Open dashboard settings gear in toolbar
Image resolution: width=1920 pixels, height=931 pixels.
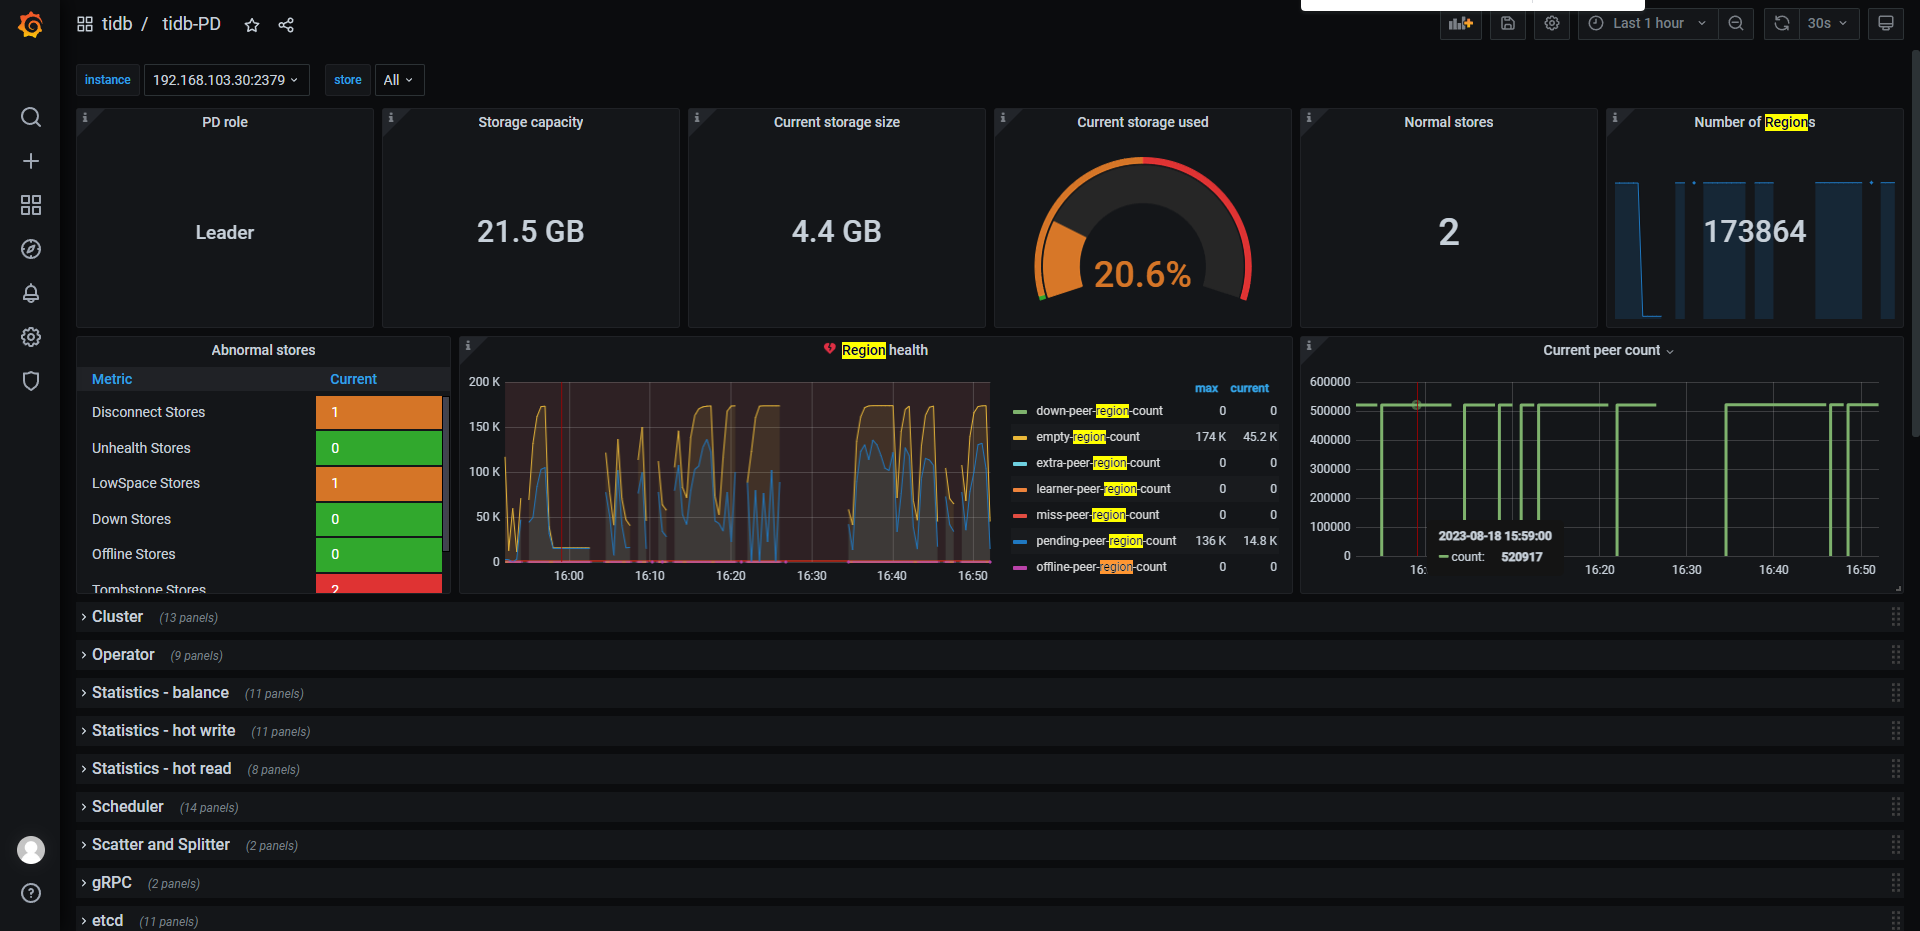click(1551, 23)
